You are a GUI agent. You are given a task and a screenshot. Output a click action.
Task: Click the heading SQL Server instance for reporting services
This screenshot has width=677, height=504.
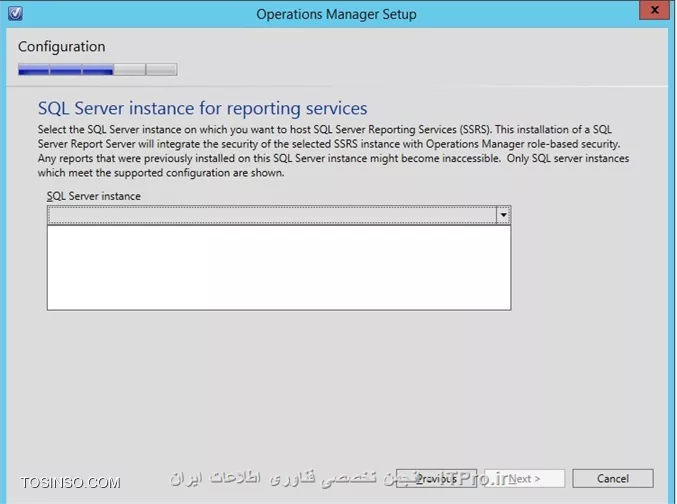click(x=202, y=108)
